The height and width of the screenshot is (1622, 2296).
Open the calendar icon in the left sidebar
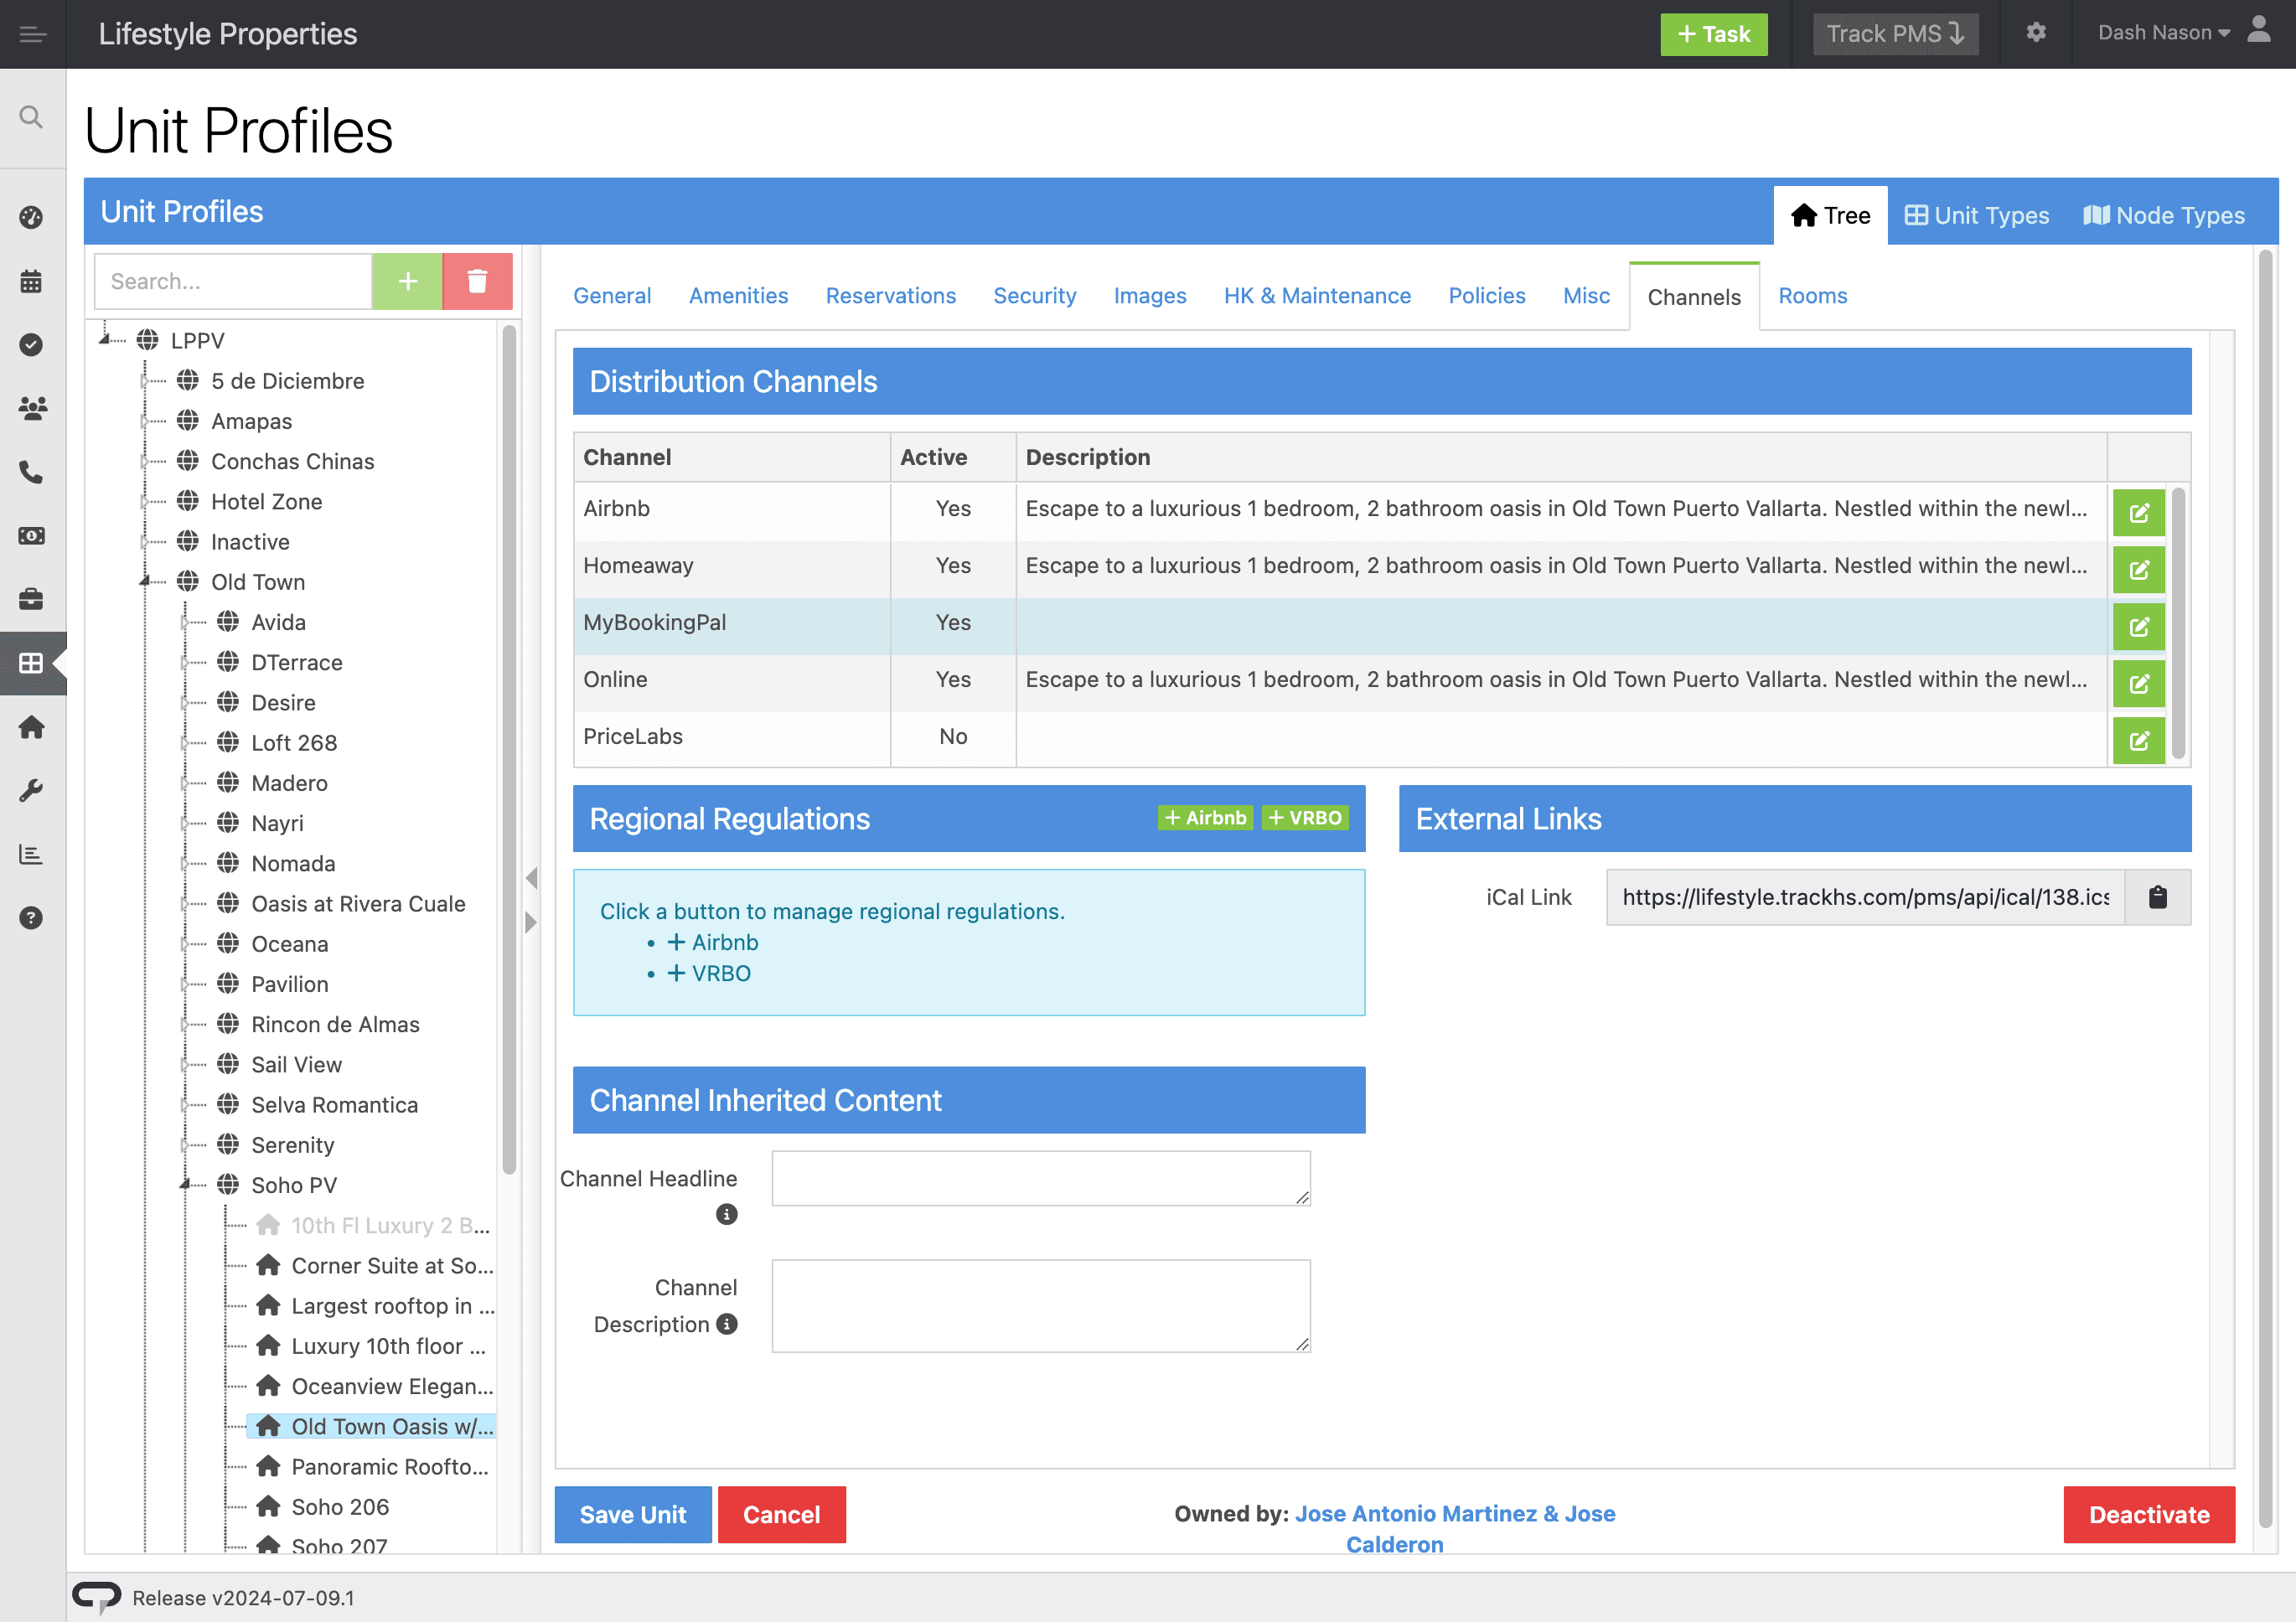pos(31,281)
